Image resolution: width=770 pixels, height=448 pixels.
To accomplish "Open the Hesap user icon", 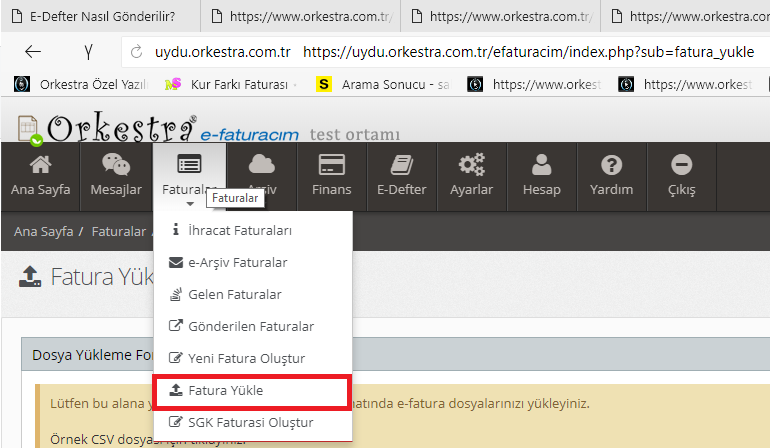I will pyautogui.click(x=542, y=165).
